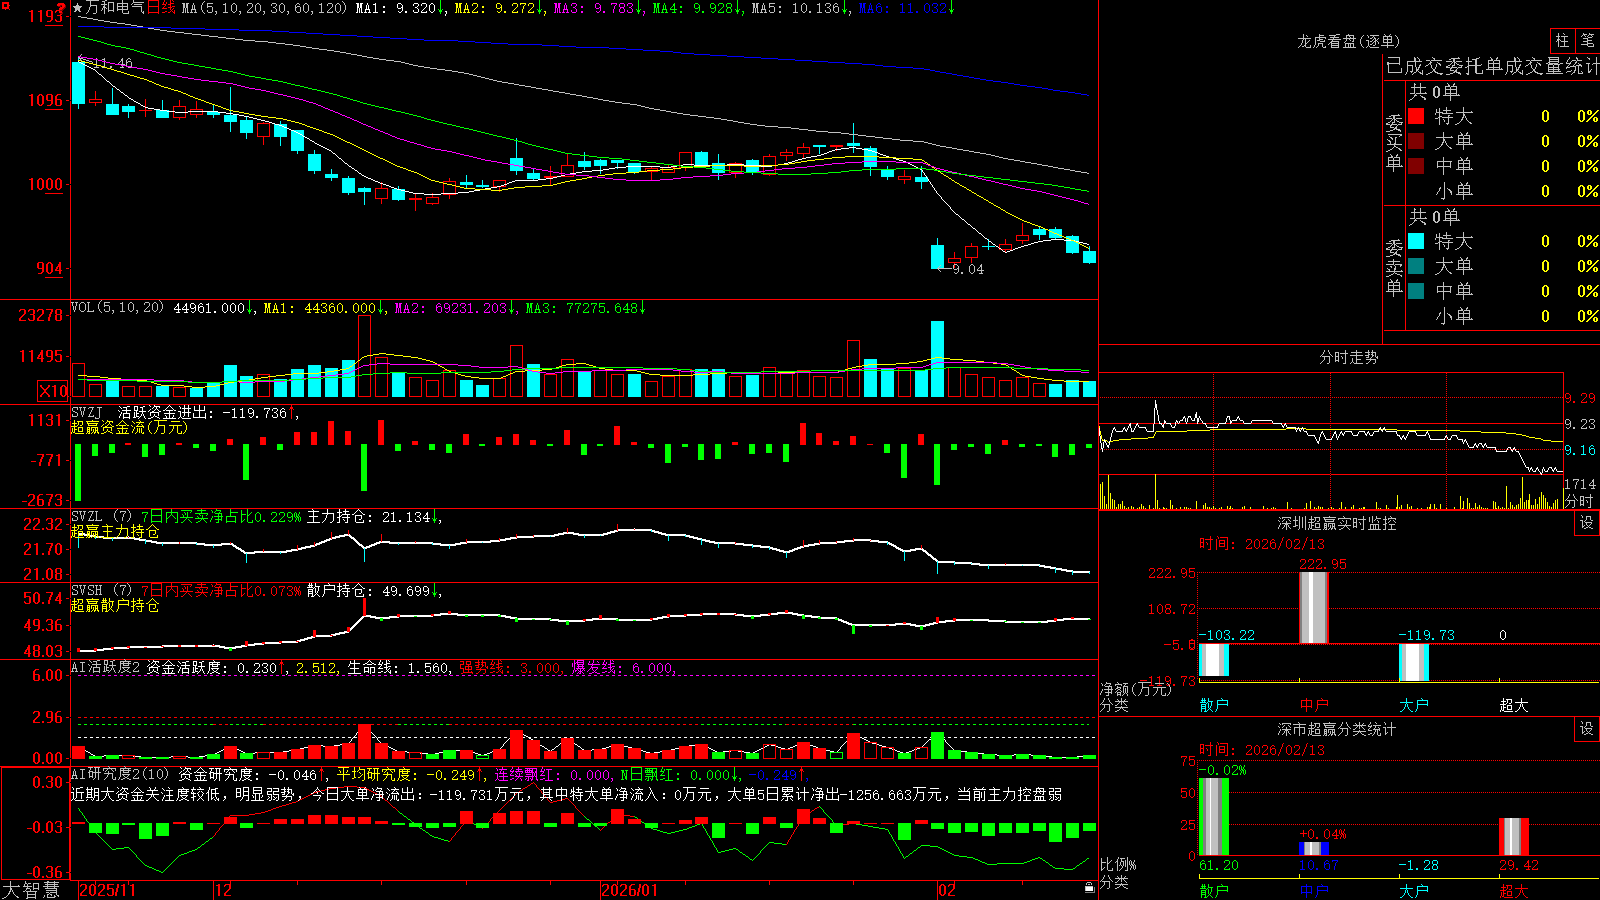Click the blue 中户 10.67 bar in 深市超赢分类统计
The image size is (1600, 900).
[x=1314, y=849]
